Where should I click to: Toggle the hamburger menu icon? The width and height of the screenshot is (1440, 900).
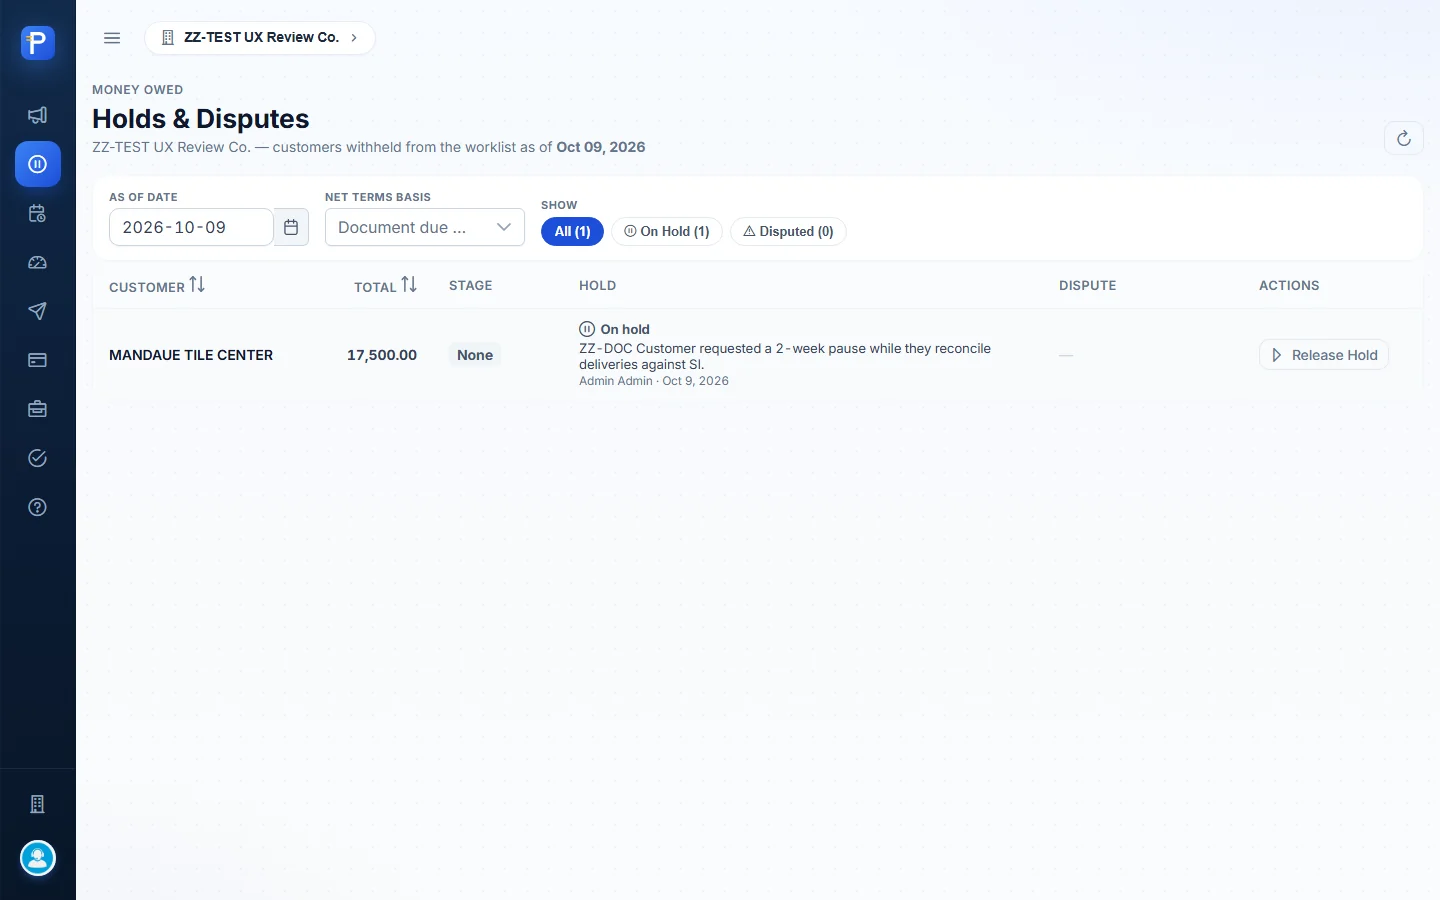tap(112, 38)
